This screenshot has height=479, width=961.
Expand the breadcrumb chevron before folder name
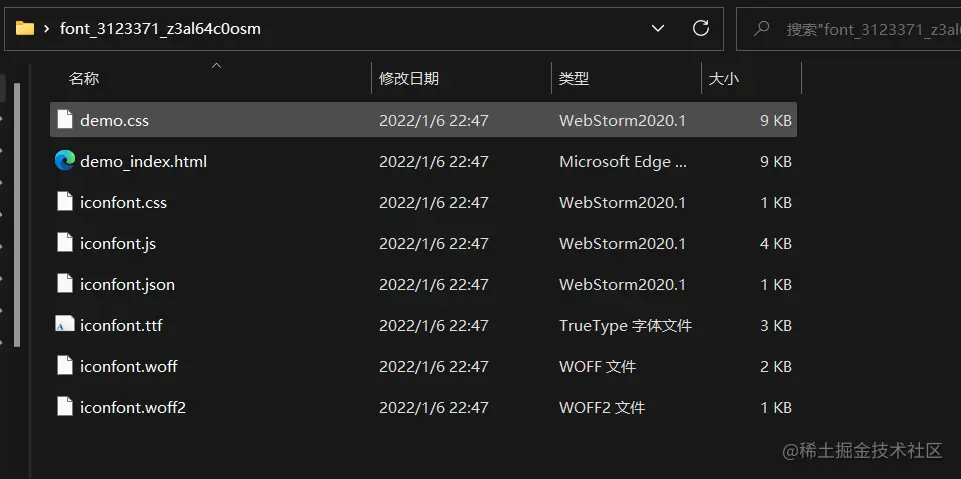pos(47,29)
